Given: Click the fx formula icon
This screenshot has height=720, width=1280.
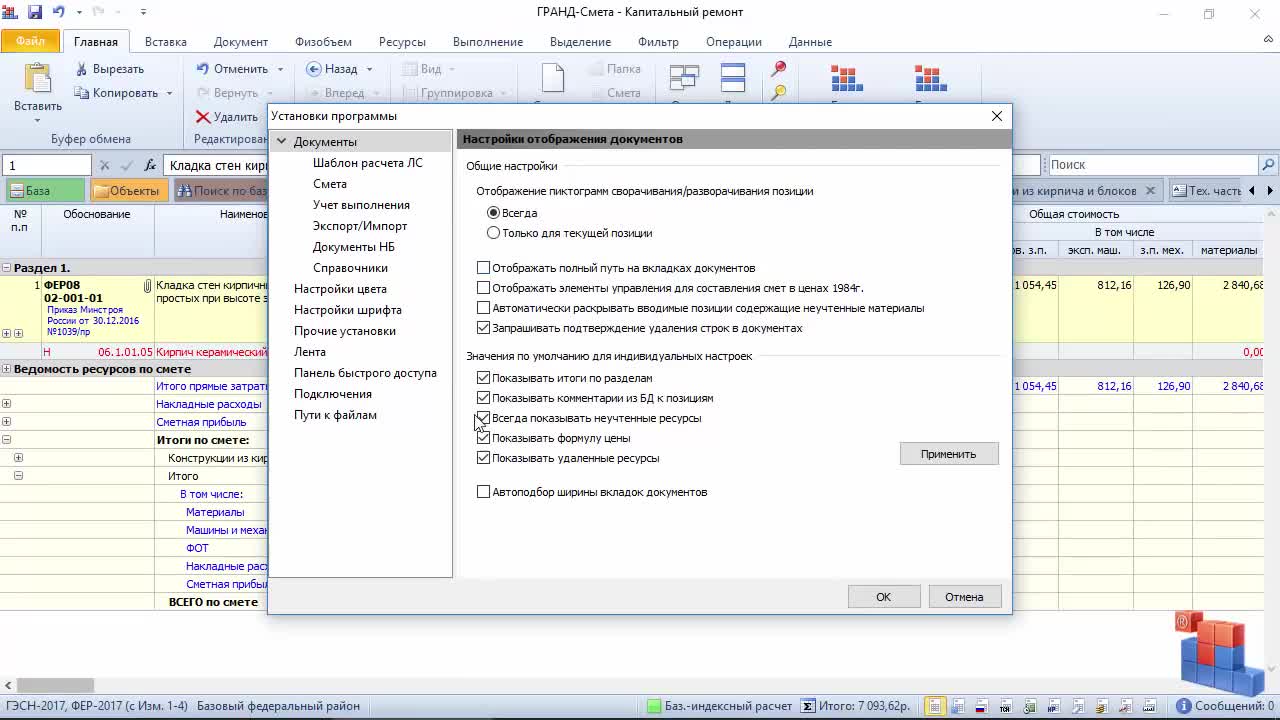Looking at the screenshot, I should pos(150,165).
